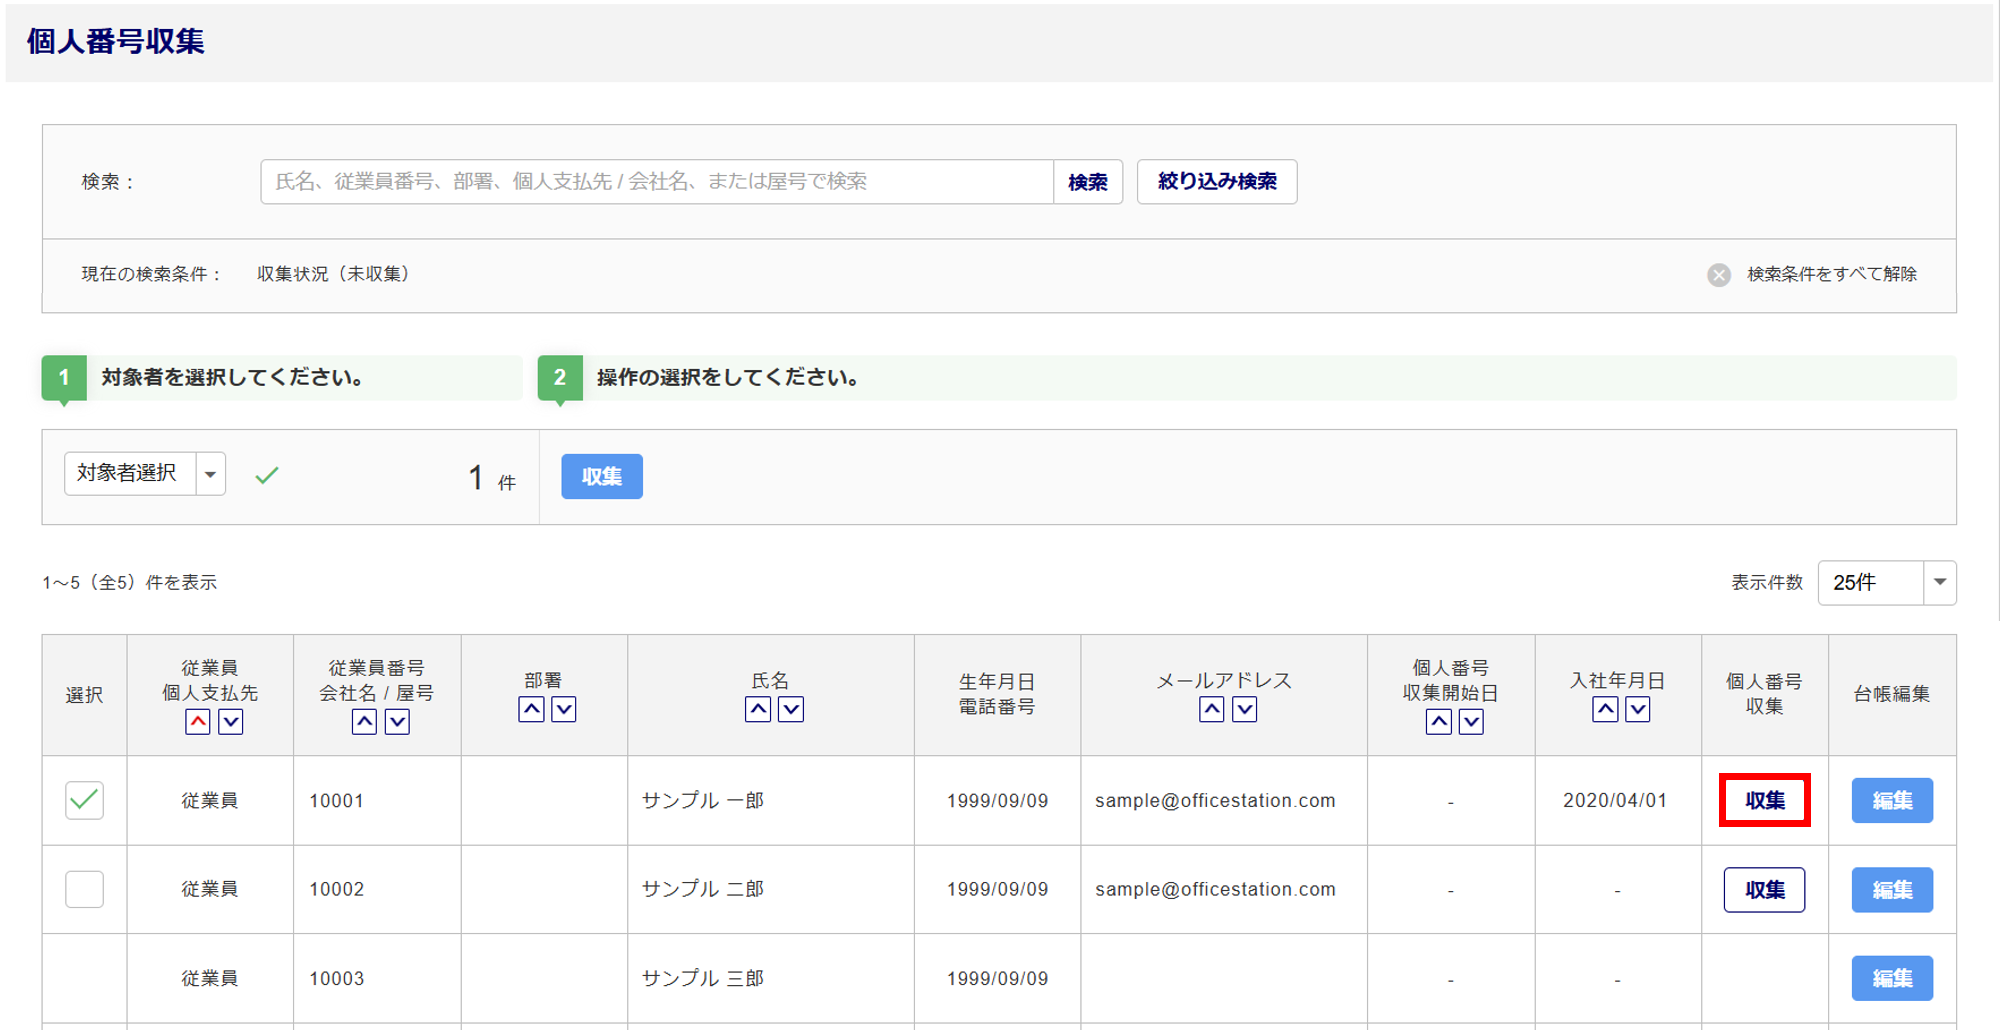
Task: Sort 入社年月日 column ascending
Action: point(1605,709)
